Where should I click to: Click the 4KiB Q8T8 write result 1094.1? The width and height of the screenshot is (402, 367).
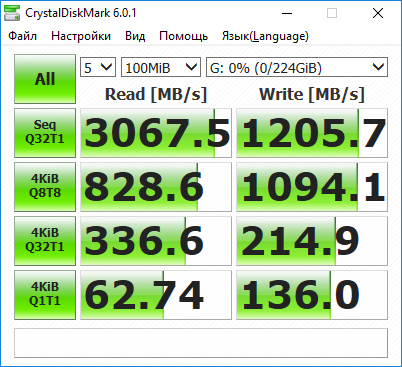312,187
